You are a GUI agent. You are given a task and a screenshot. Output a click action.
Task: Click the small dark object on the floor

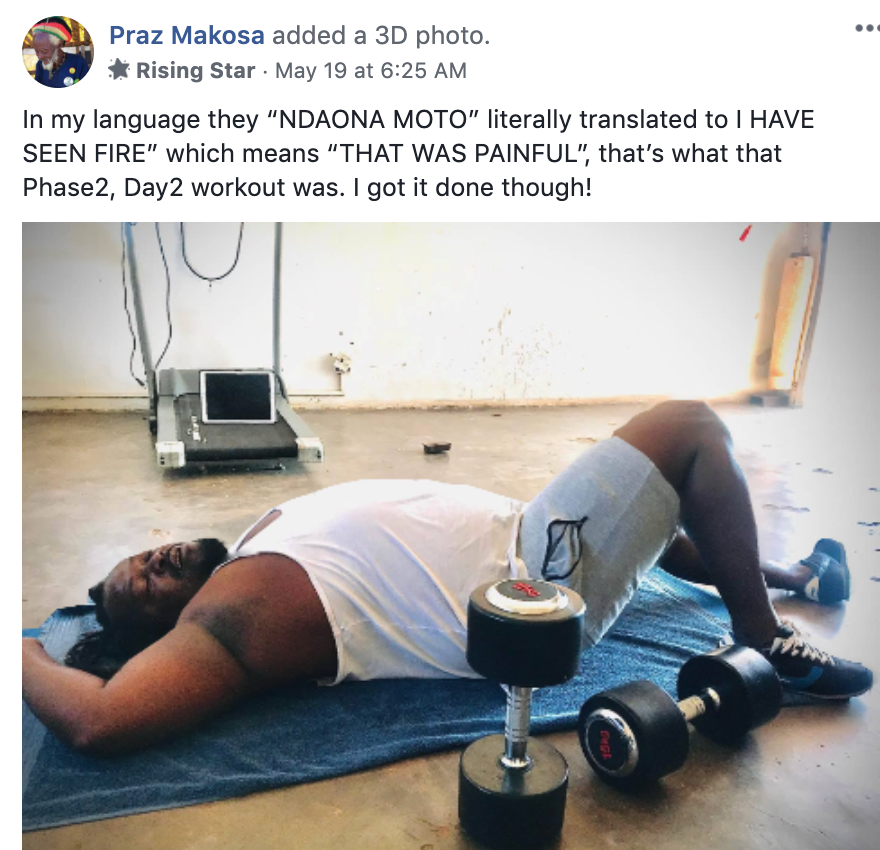437,447
